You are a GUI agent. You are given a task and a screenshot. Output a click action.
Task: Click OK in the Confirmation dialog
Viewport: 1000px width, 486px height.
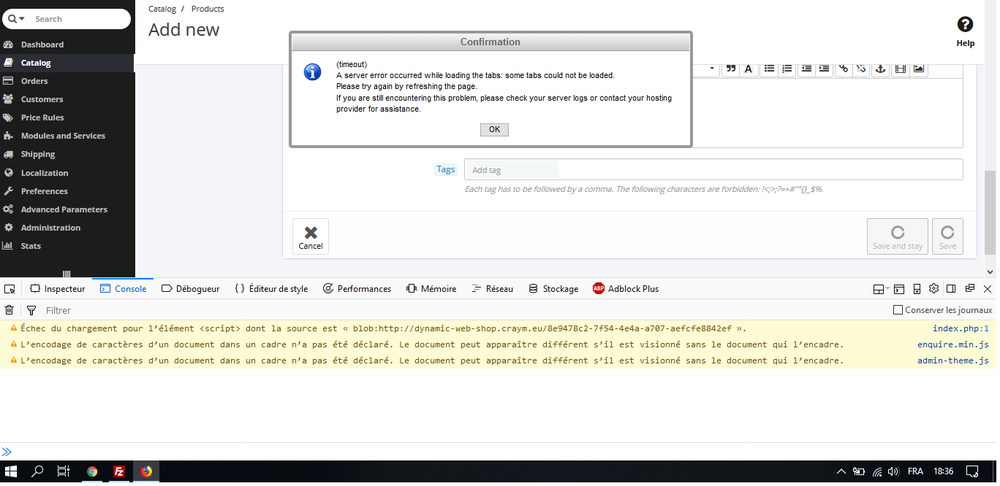click(494, 129)
